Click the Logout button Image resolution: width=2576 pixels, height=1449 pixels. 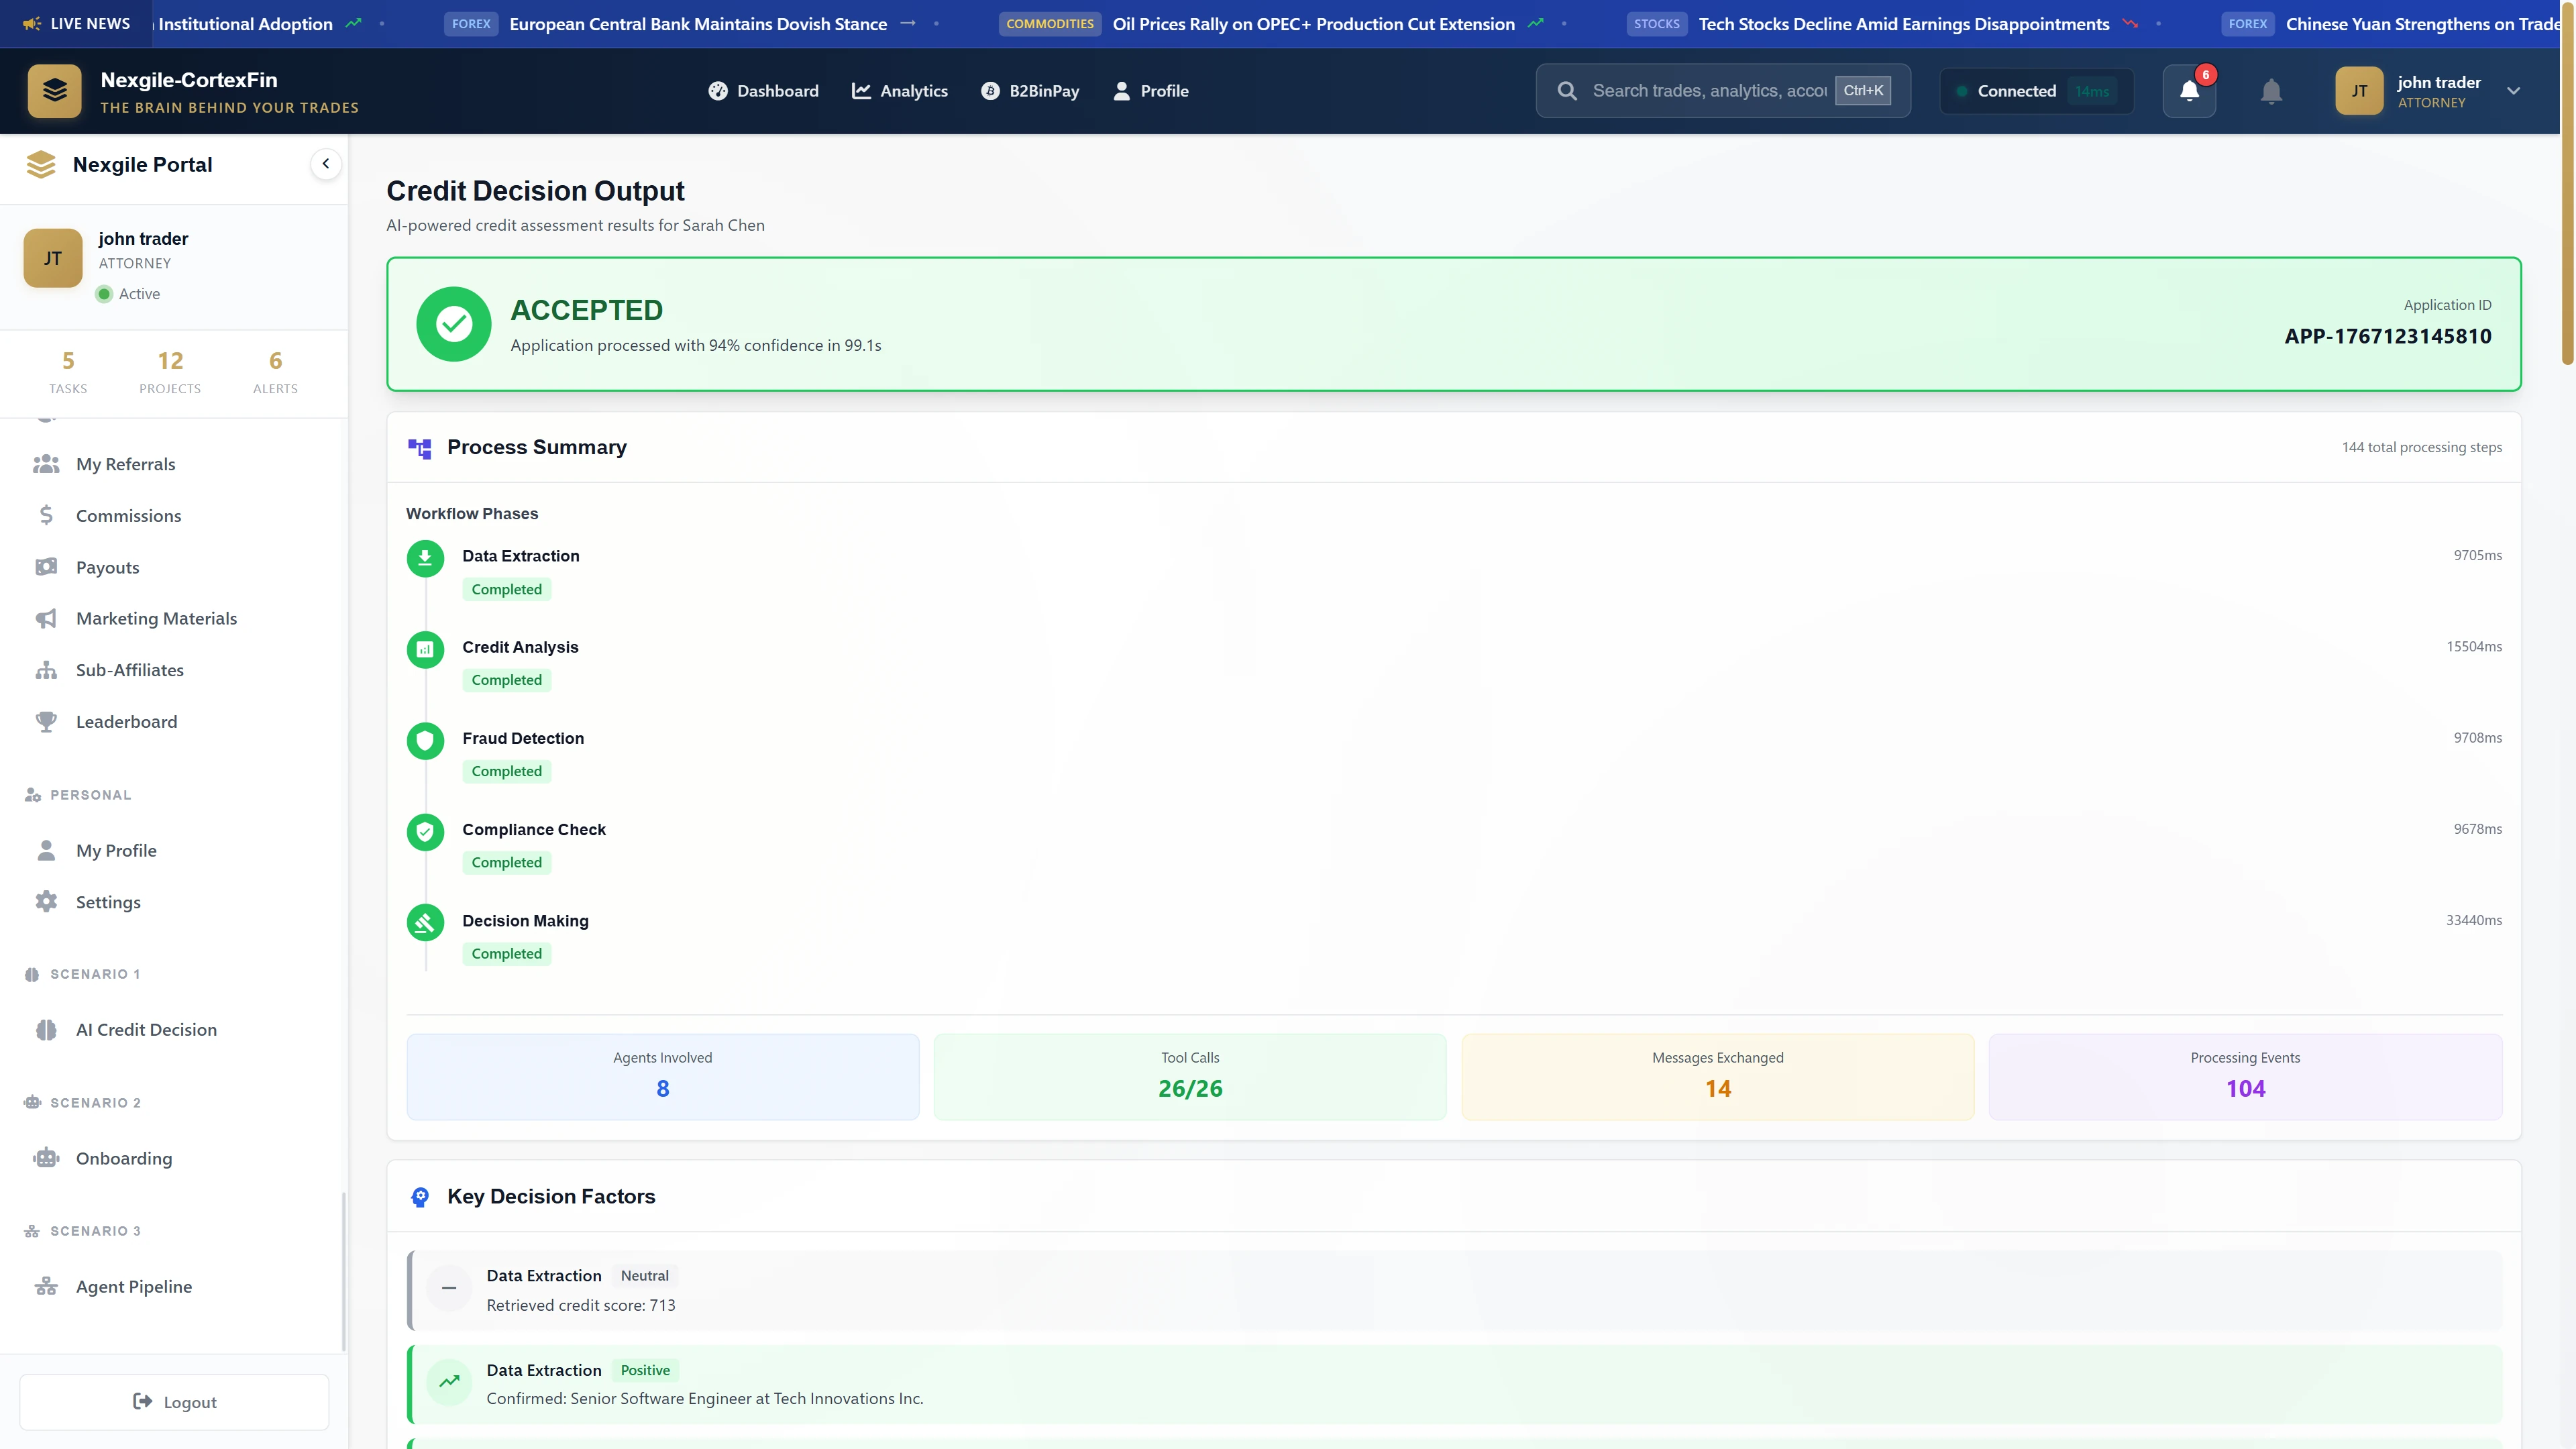174,1402
